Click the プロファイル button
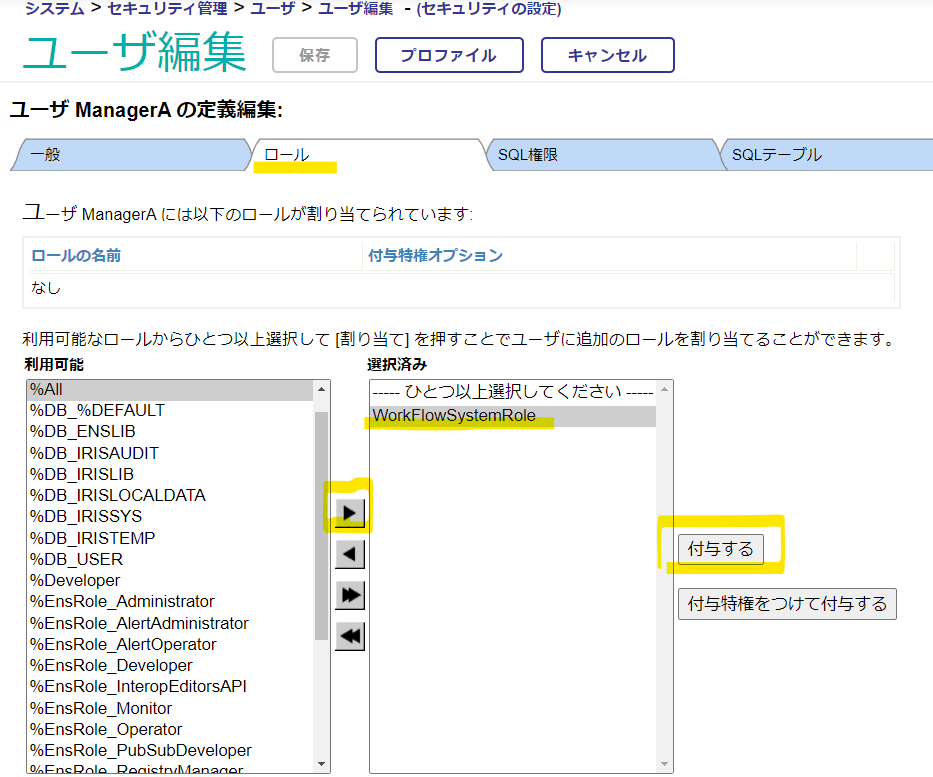933x777 pixels. pyautogui.click(x=449, y=55)
